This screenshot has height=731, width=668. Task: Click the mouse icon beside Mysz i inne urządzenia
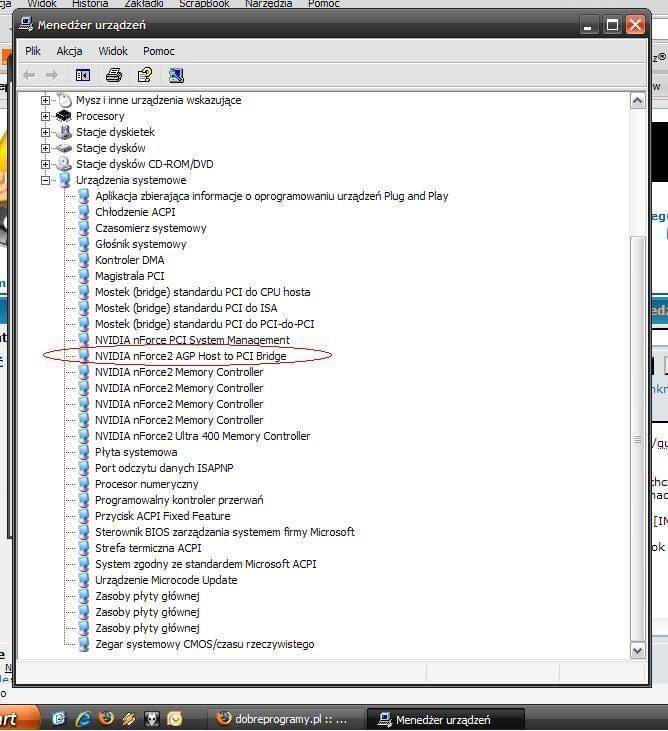point(64,100)
